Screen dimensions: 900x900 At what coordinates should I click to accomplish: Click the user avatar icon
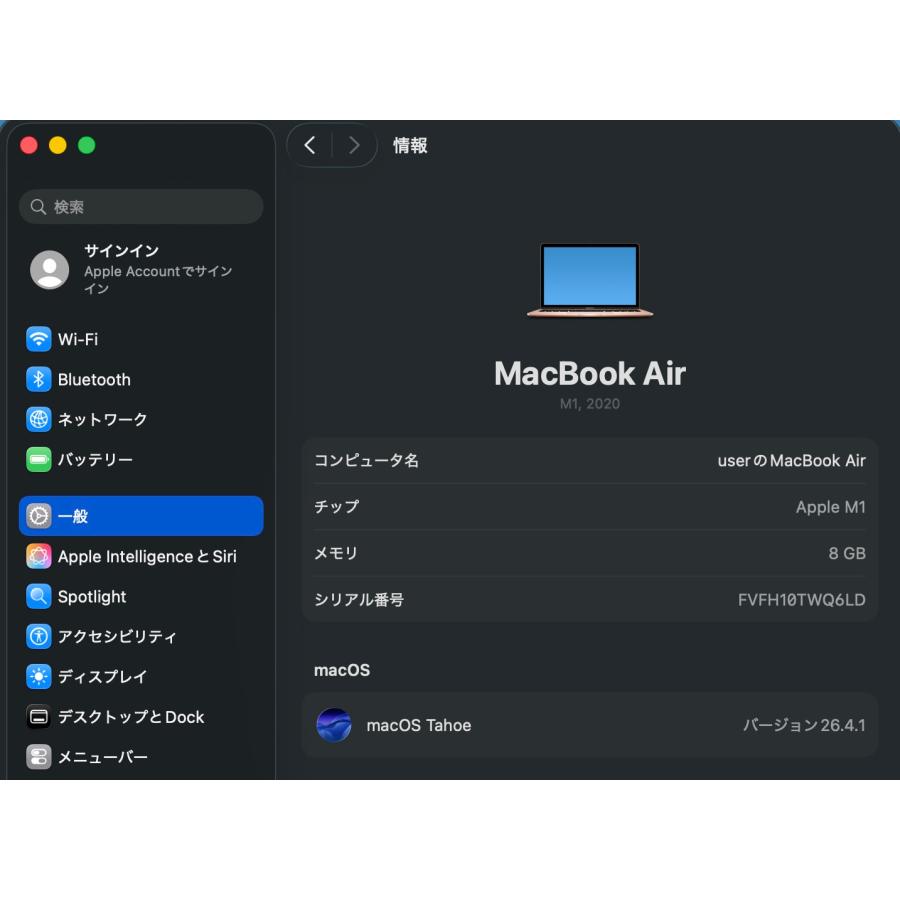(49, 269)
